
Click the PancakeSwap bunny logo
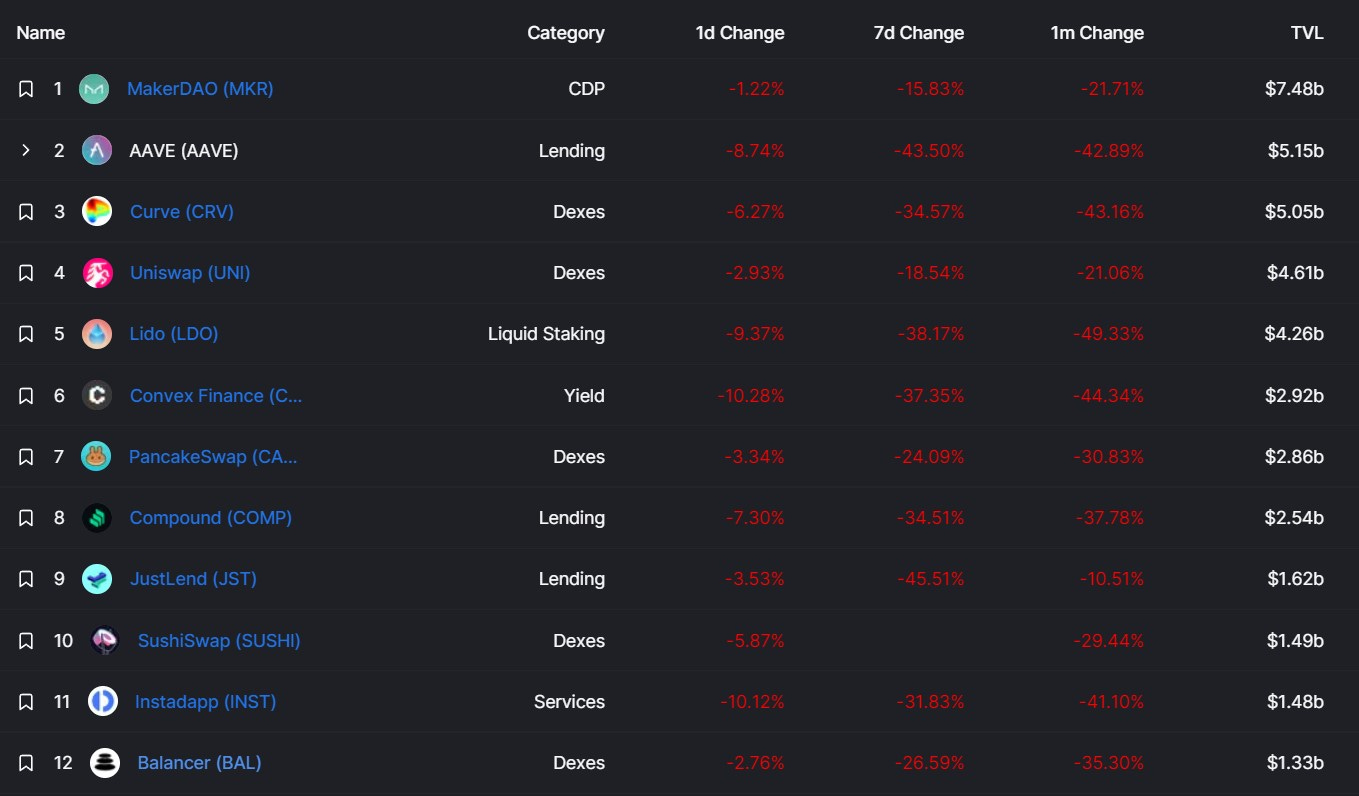(97, 456)
